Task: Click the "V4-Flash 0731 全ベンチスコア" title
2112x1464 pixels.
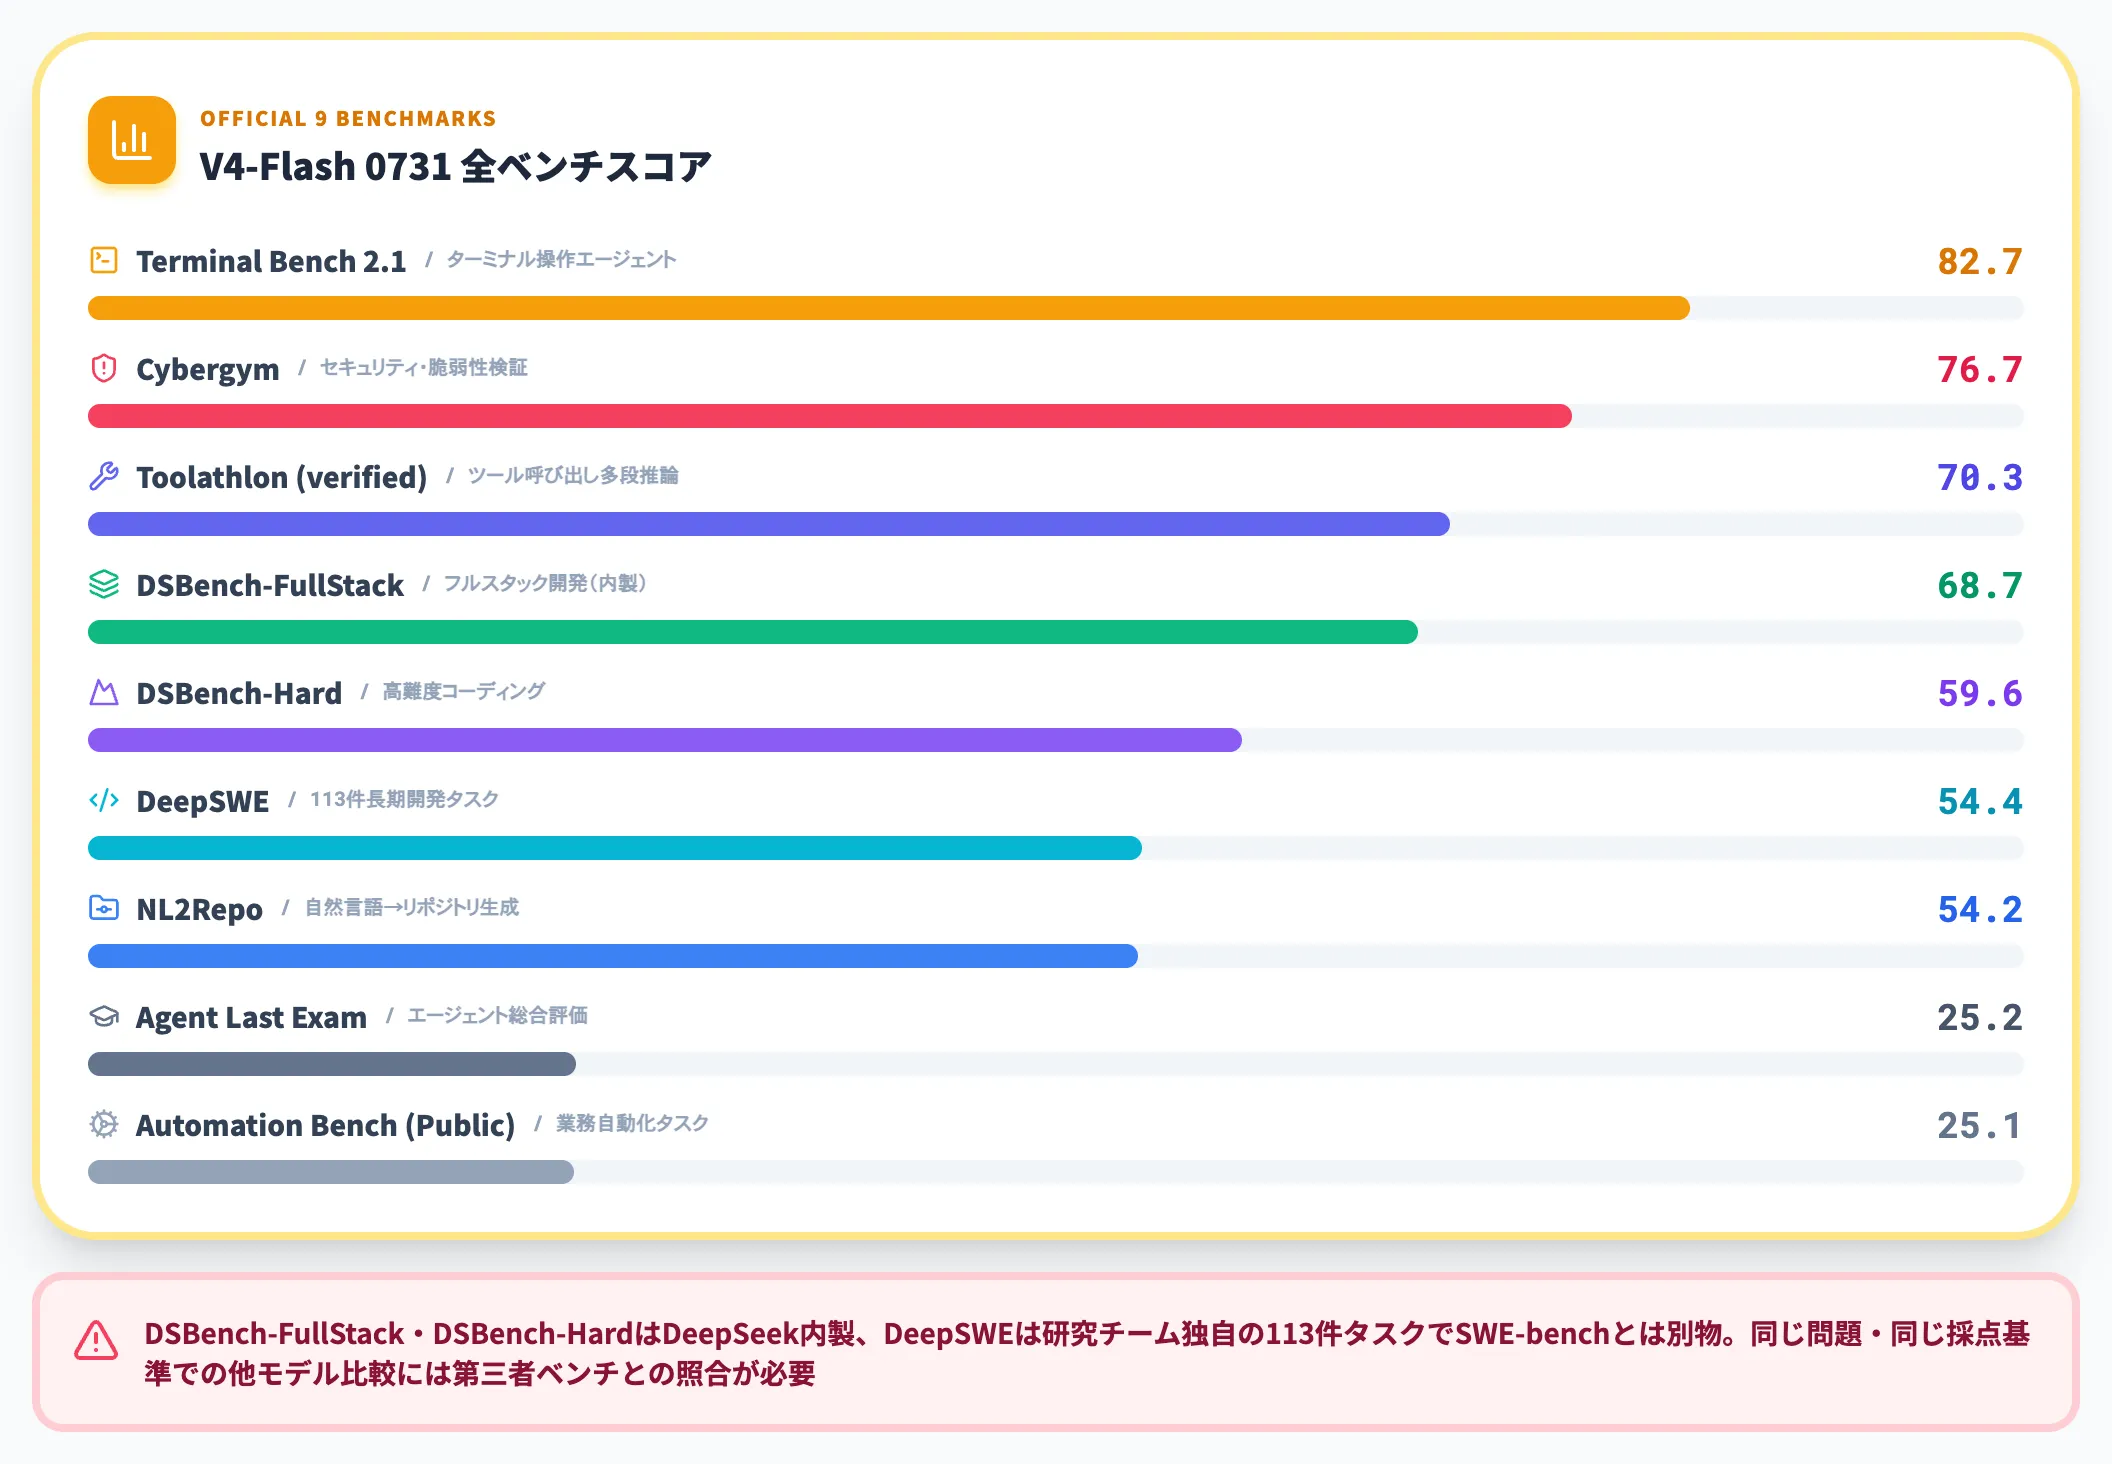Action: pyautogui.click(x=455, y=166)
